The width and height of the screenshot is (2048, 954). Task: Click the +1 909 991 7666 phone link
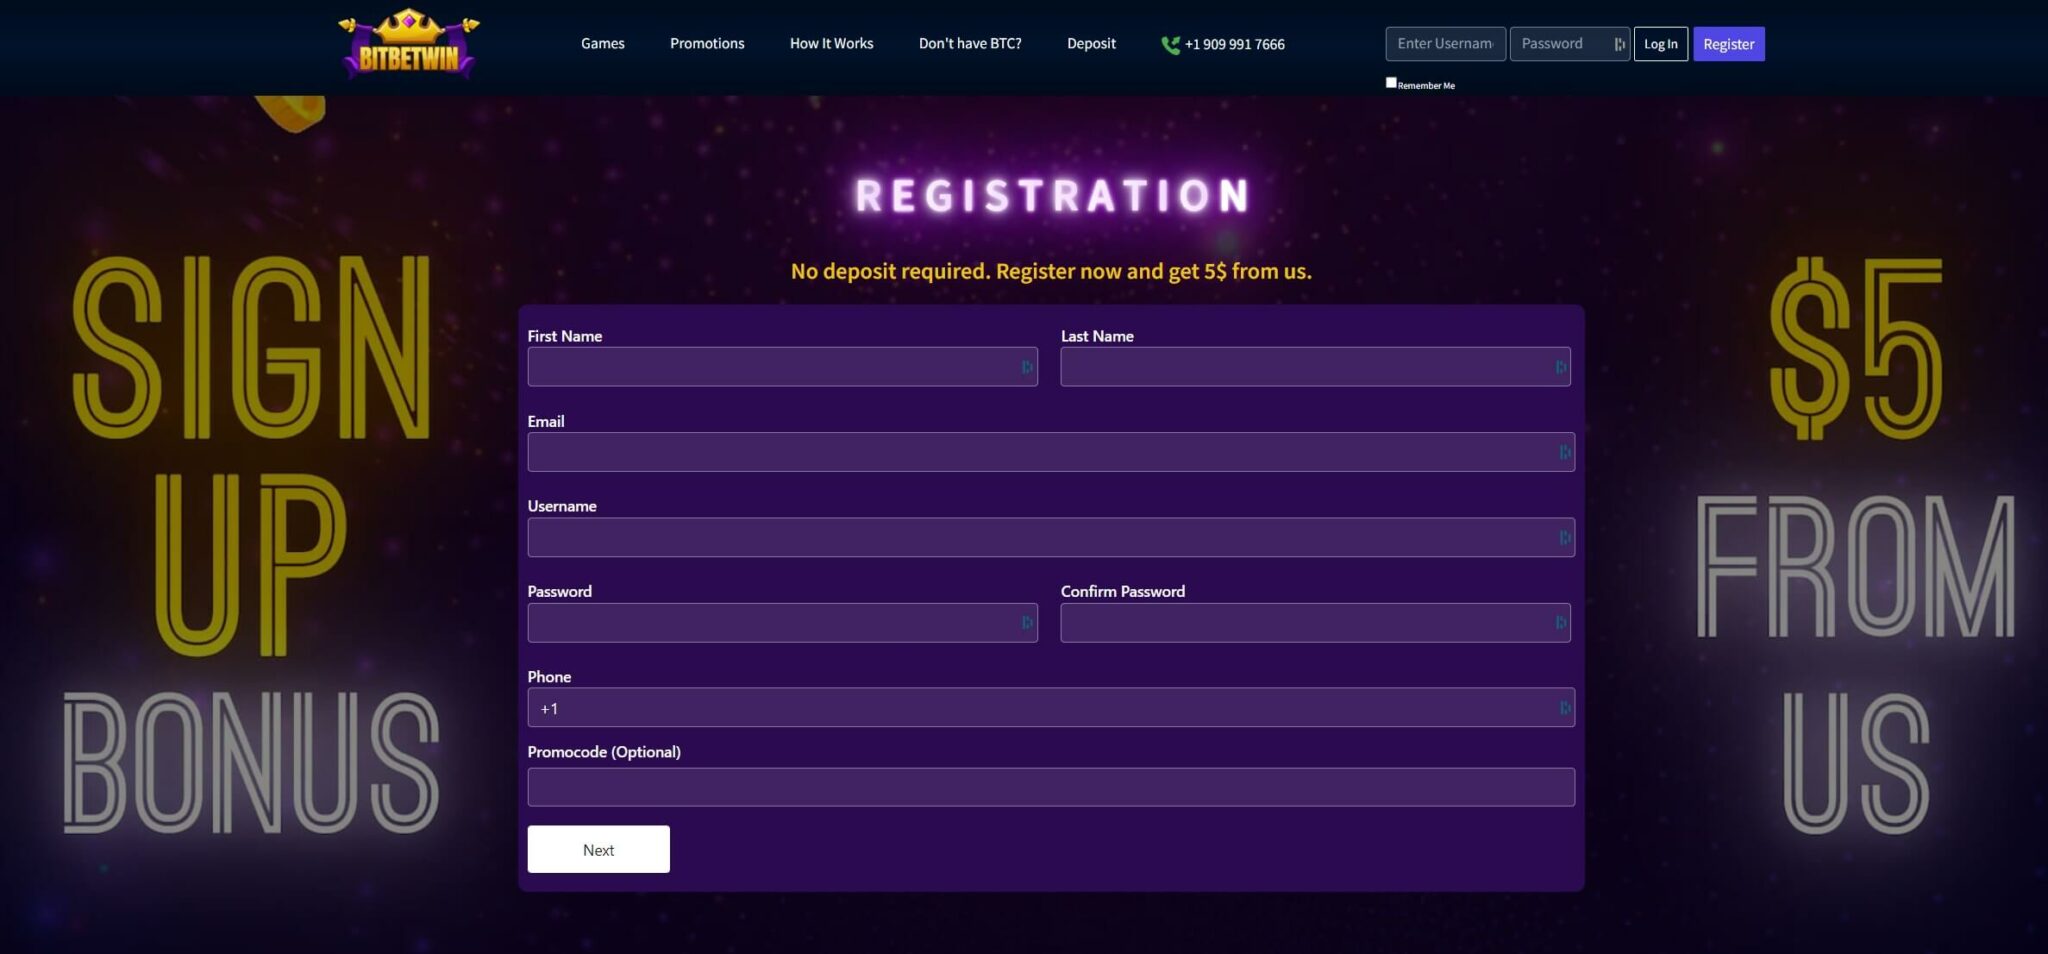[x=1234, y=45]
